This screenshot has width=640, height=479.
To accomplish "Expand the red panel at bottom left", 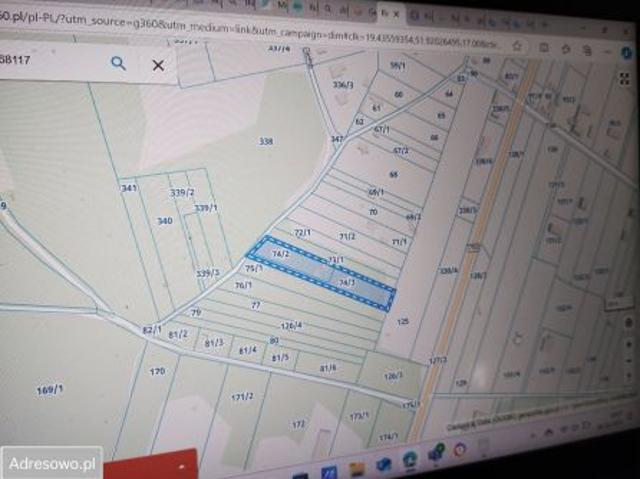I will [182, 465].
